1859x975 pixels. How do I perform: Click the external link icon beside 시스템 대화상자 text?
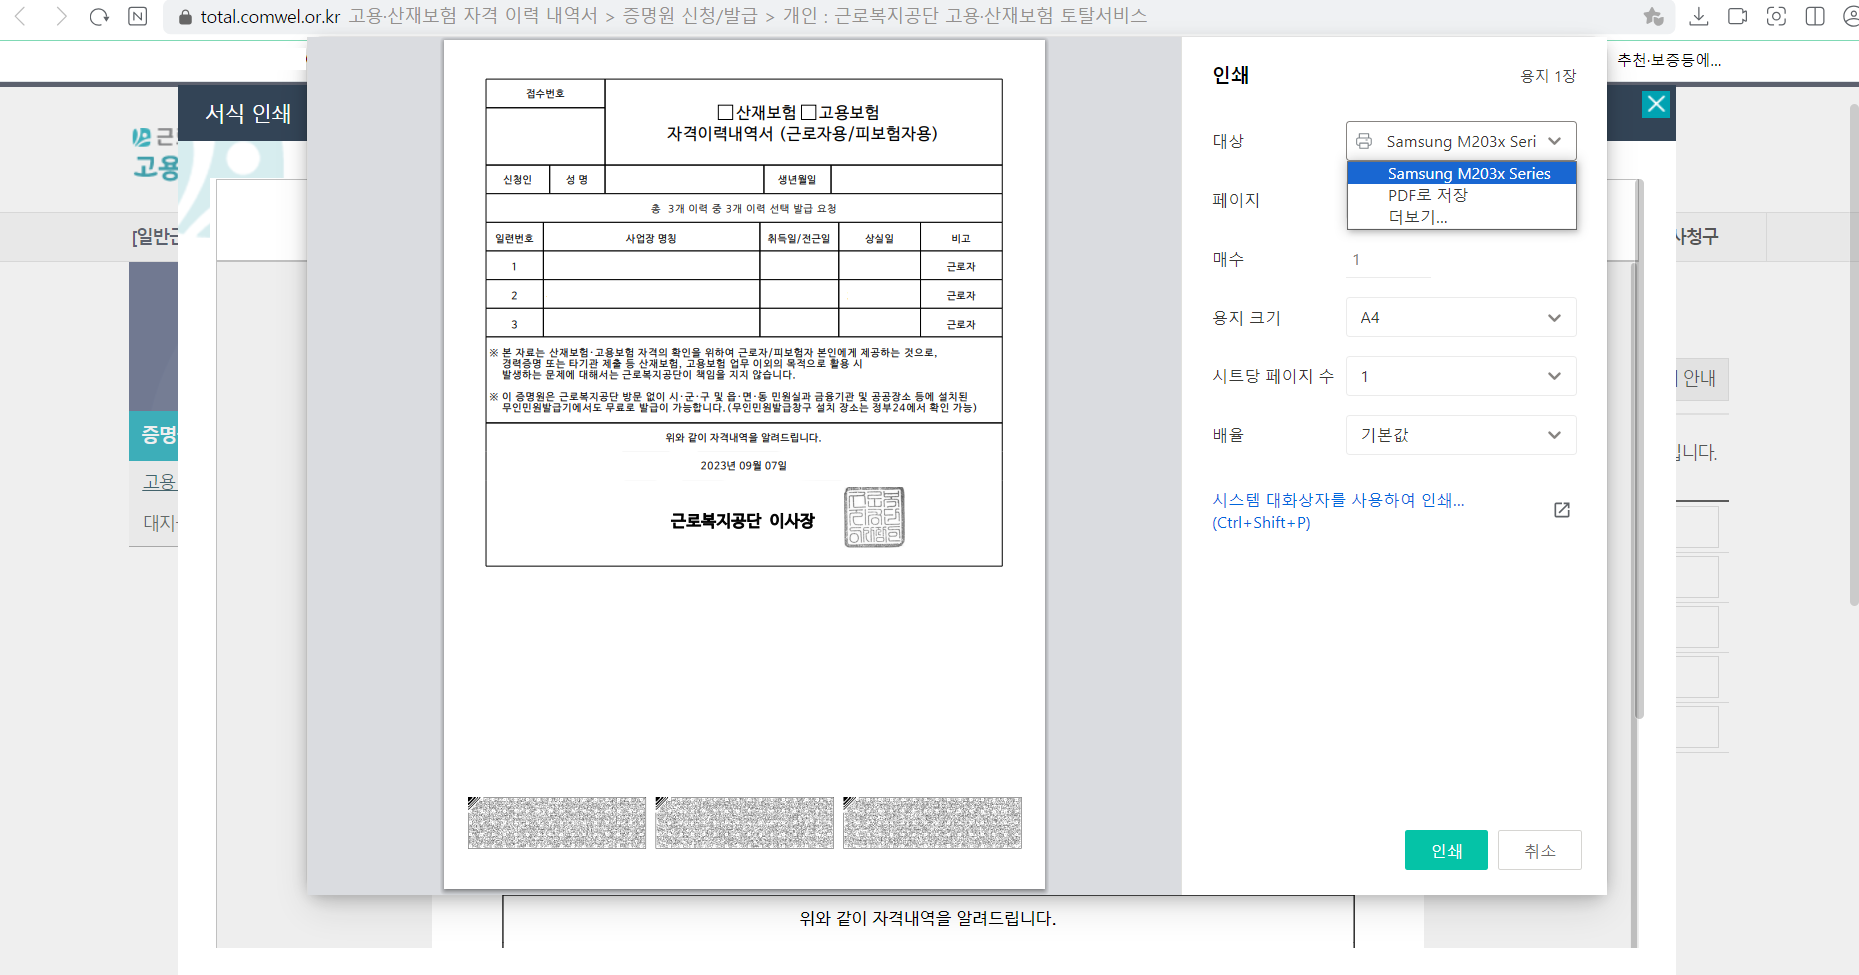pos(1562,510)
